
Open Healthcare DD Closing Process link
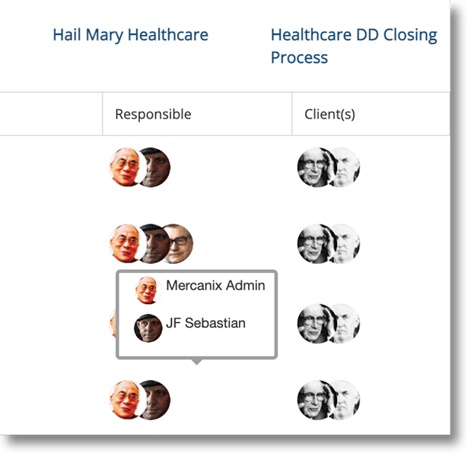click(x=354, y=46)
